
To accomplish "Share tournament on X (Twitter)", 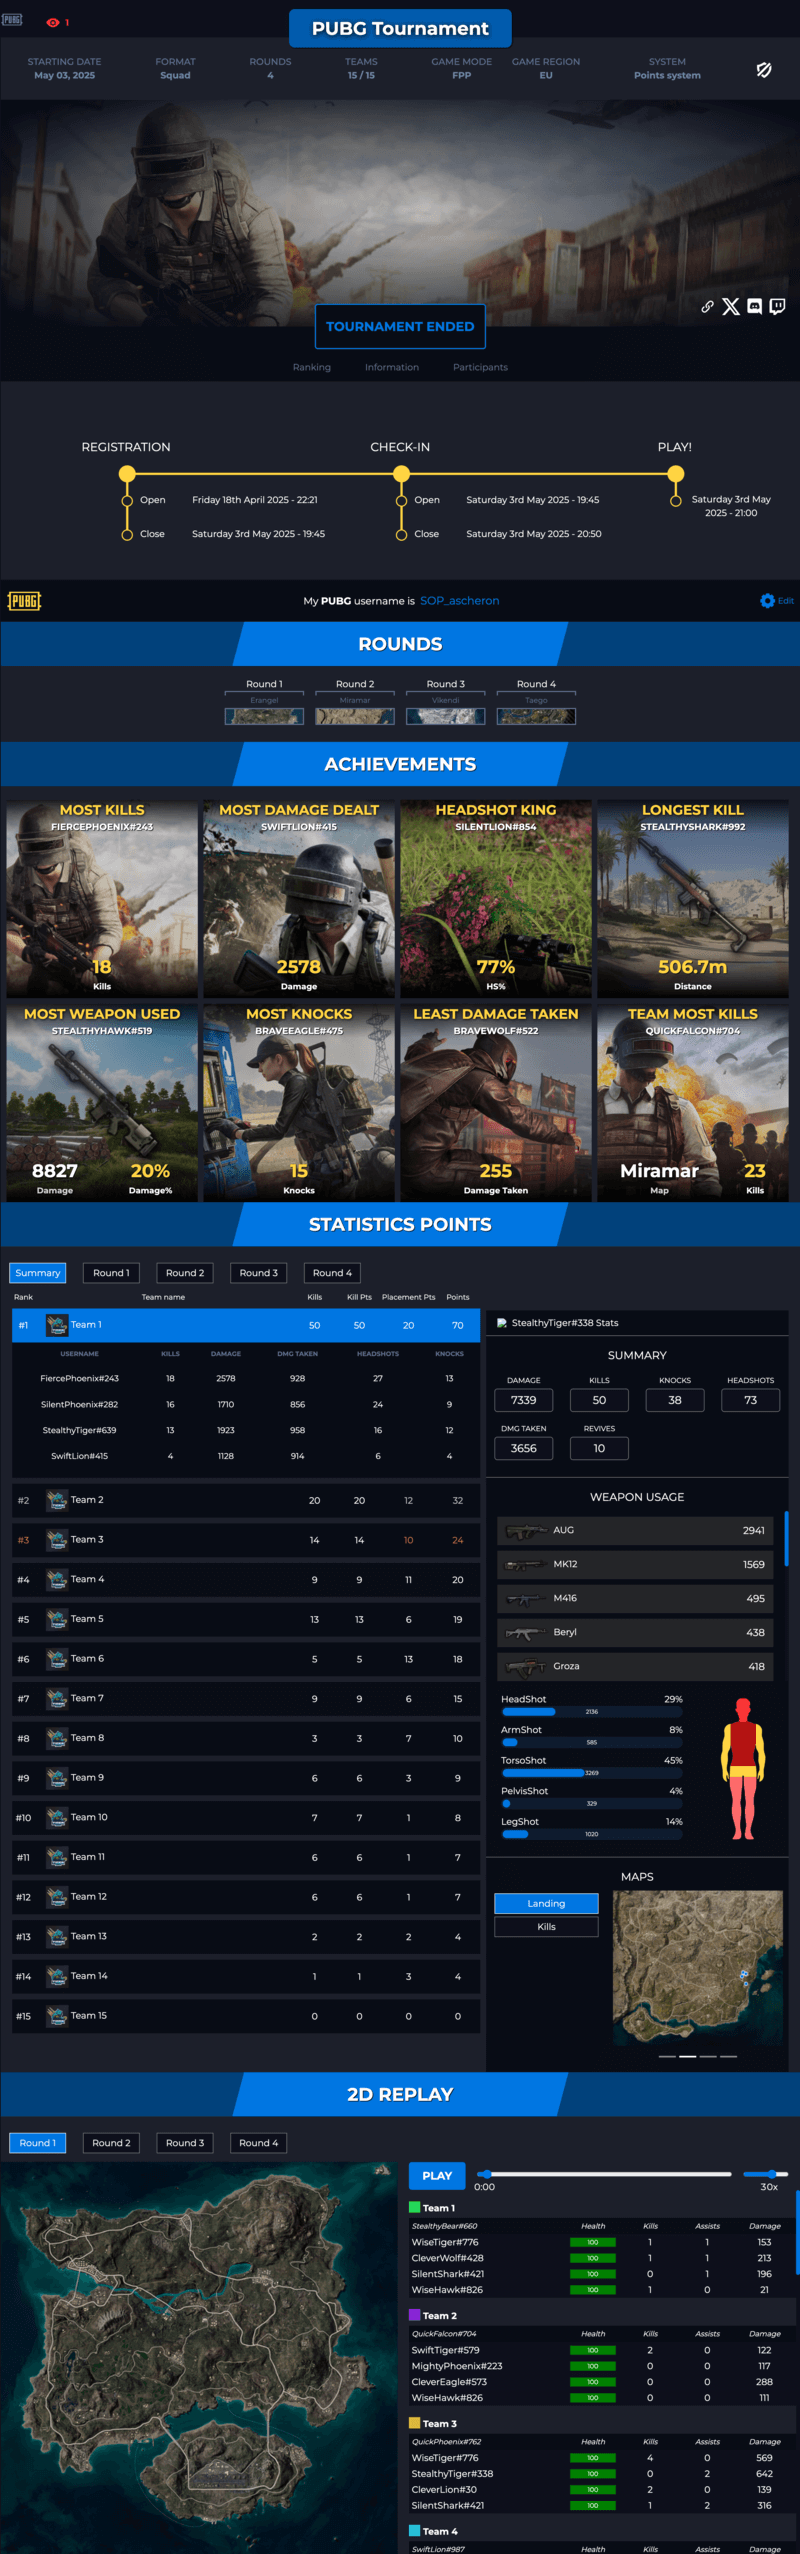I will tap(731, 307).
